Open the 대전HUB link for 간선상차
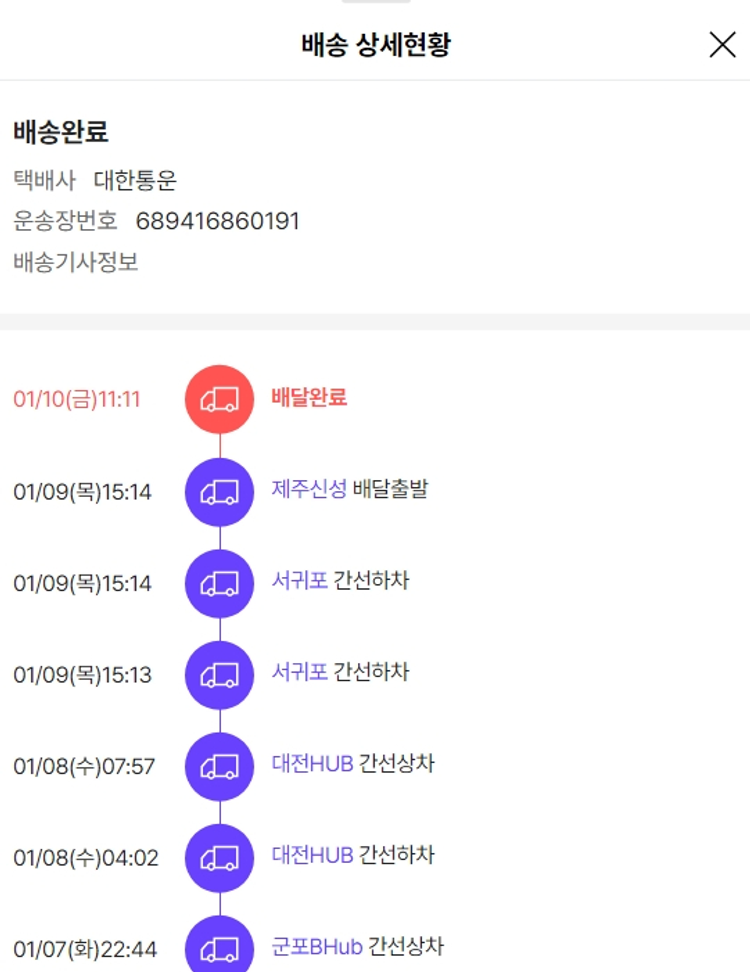Image resolution: width=750 pixels, height=972 pixels. click(x=312, y=765)
